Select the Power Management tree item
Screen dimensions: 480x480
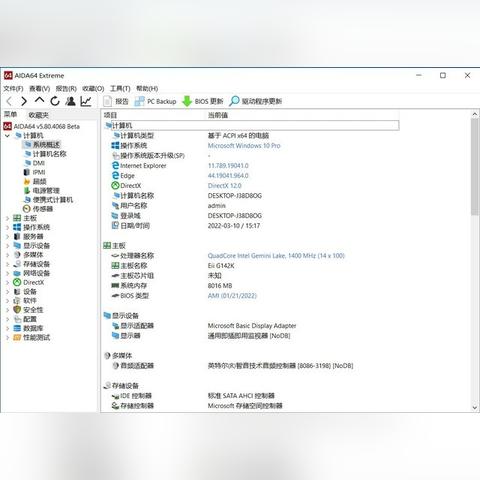(42, 190)
